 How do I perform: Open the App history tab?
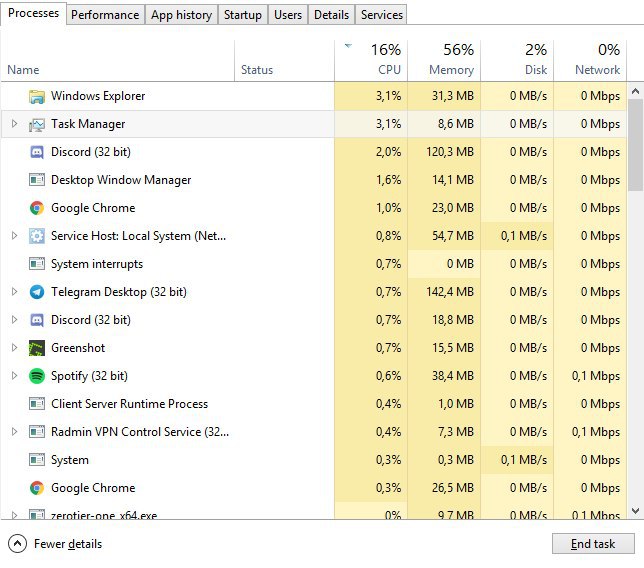tap(181, 15)
